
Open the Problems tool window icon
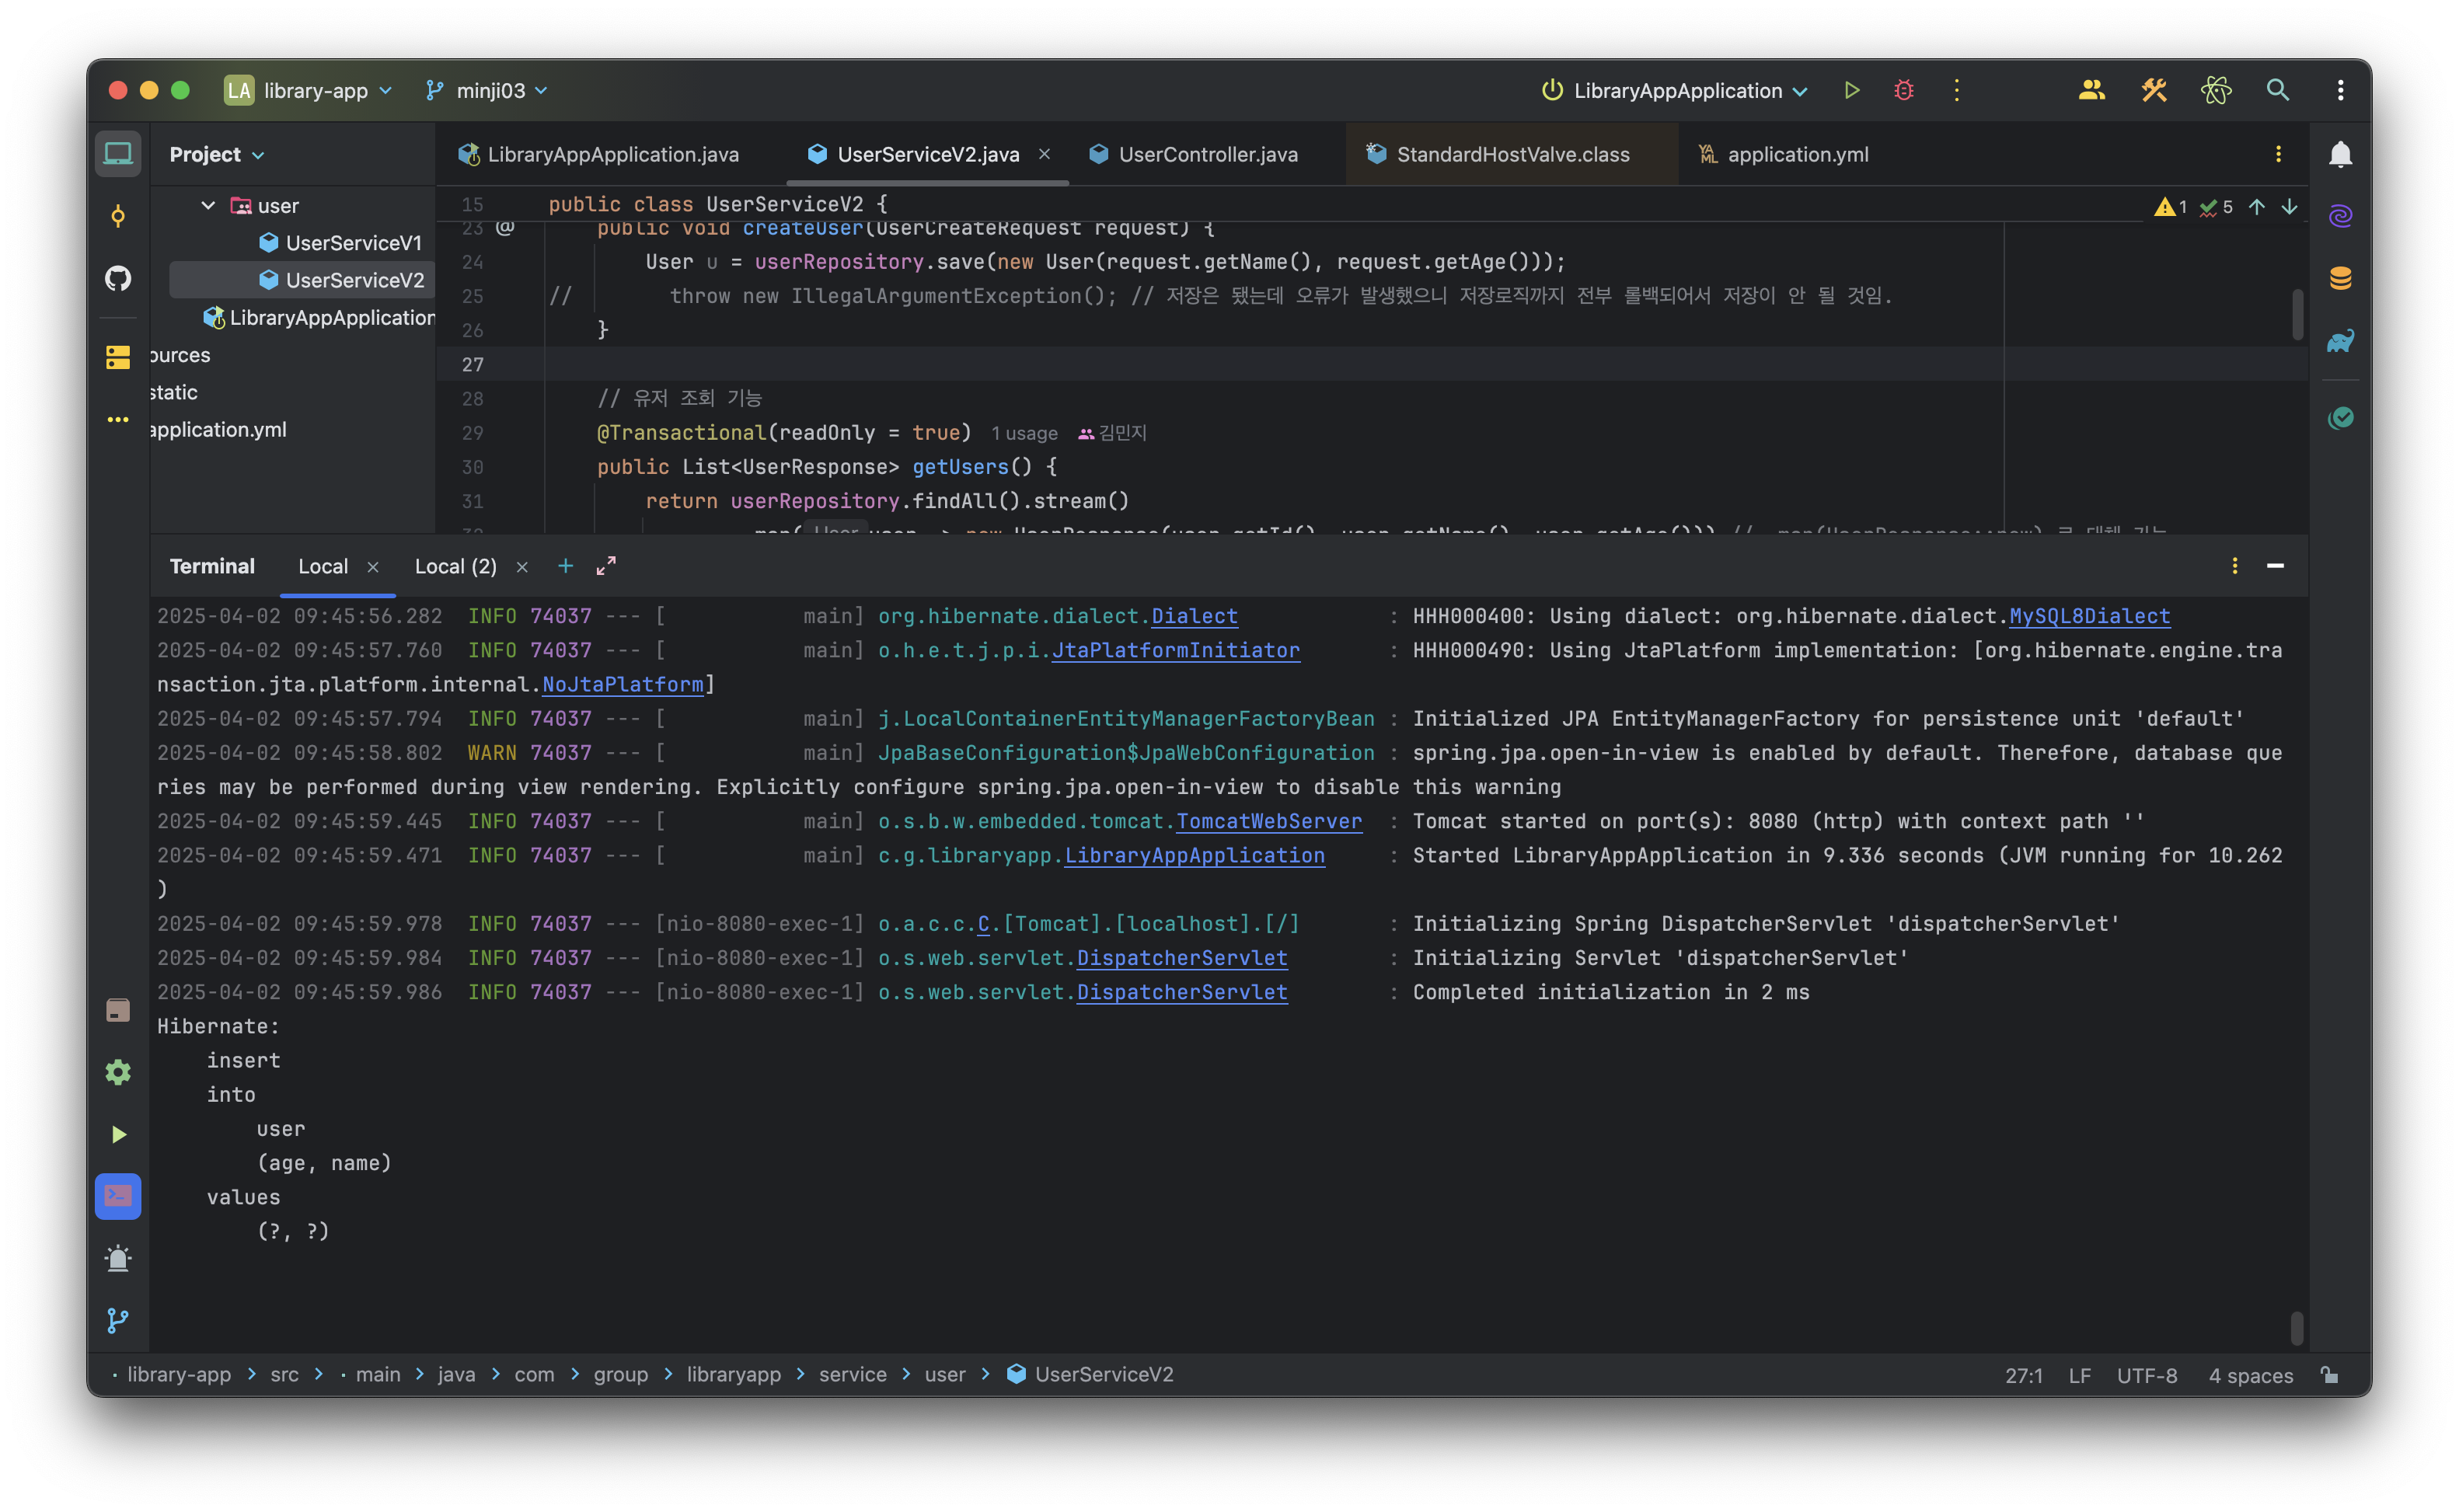(118, 1258)
